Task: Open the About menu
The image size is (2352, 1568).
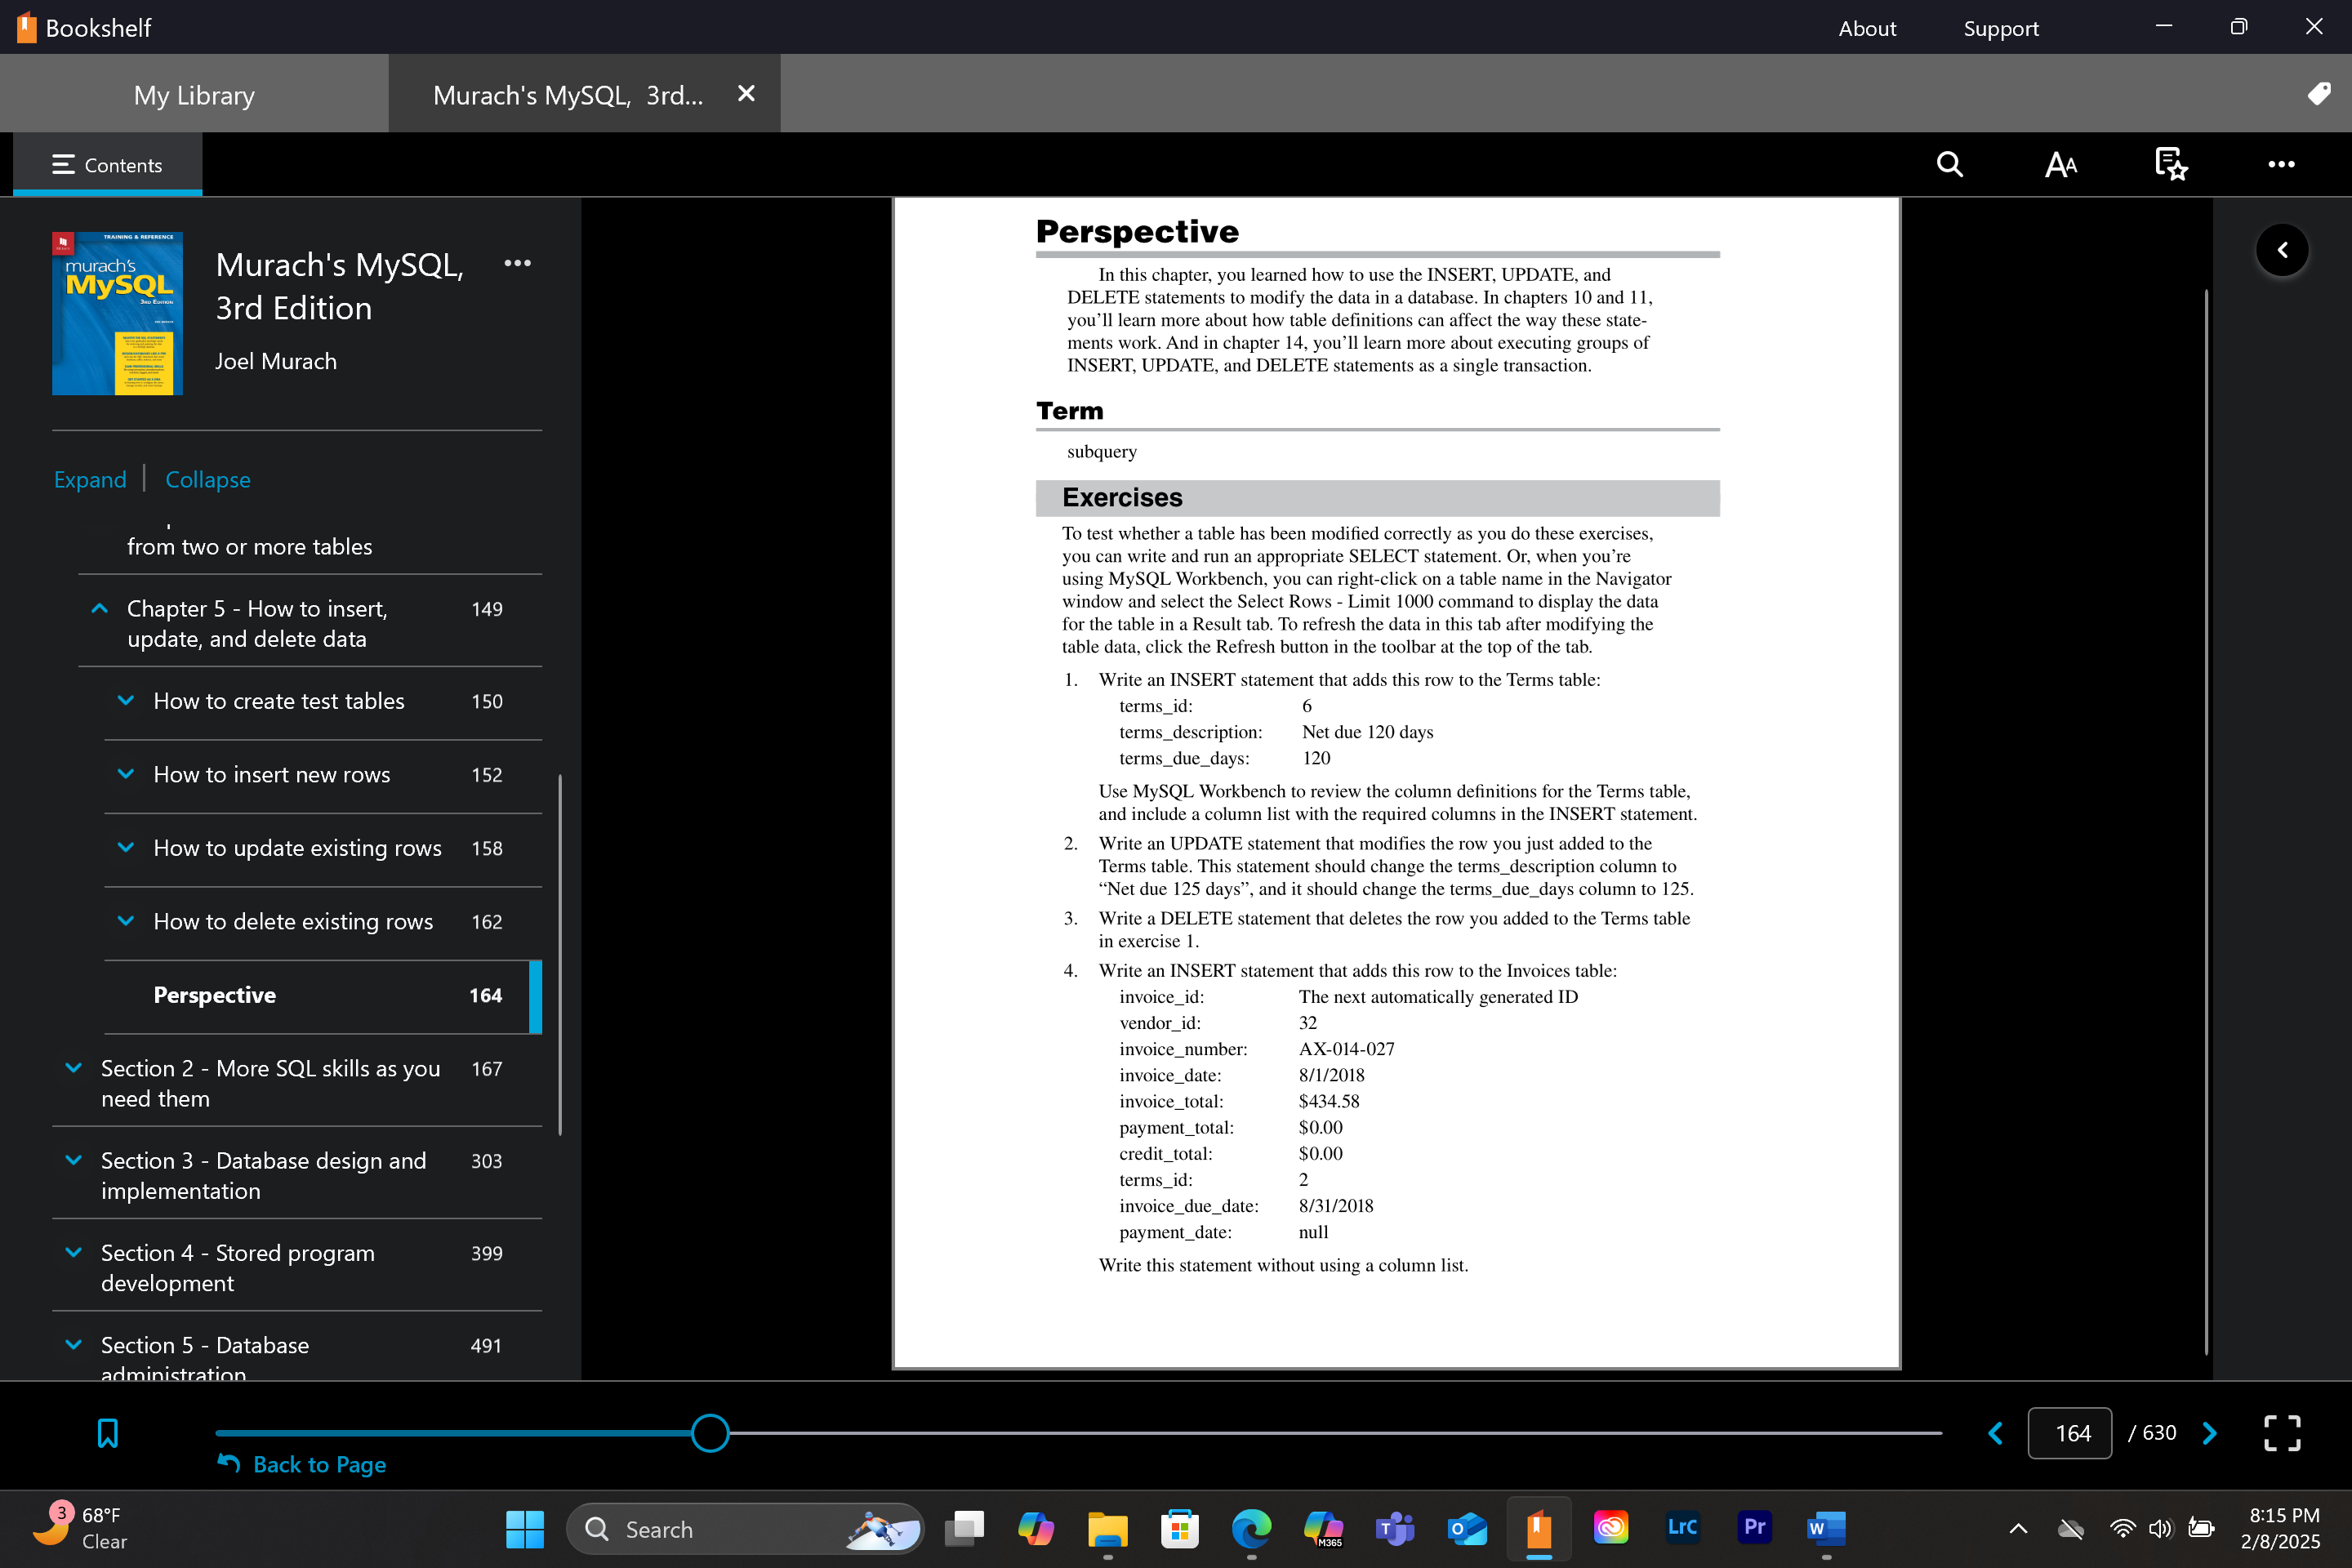Action: tap(1867, 28)
